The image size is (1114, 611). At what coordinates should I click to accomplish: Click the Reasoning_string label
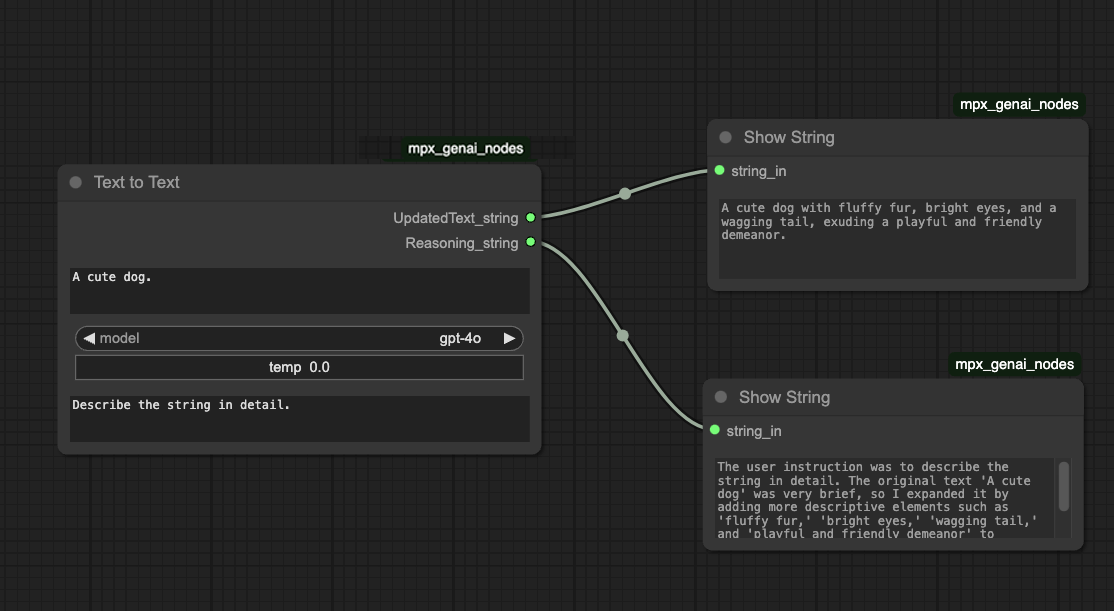(462, 243)
